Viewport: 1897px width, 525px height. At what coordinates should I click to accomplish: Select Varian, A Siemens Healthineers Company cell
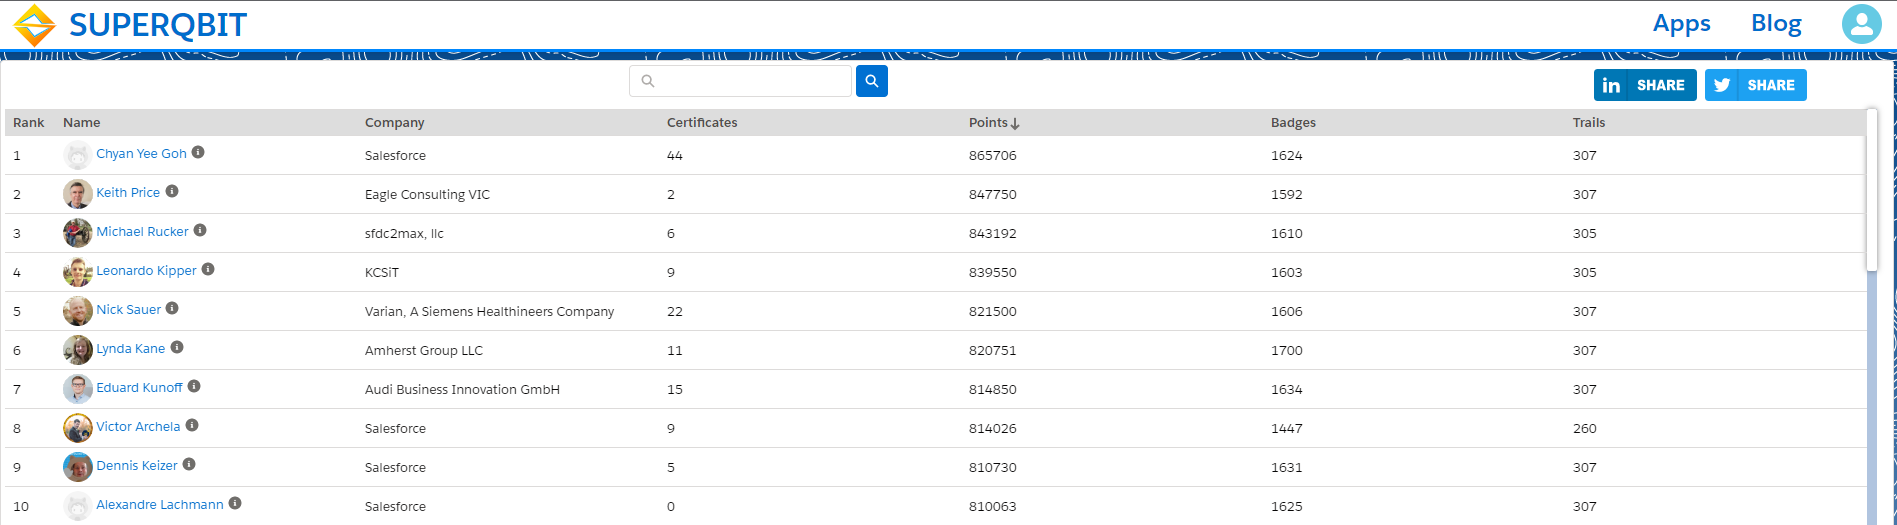click(489, 312)
